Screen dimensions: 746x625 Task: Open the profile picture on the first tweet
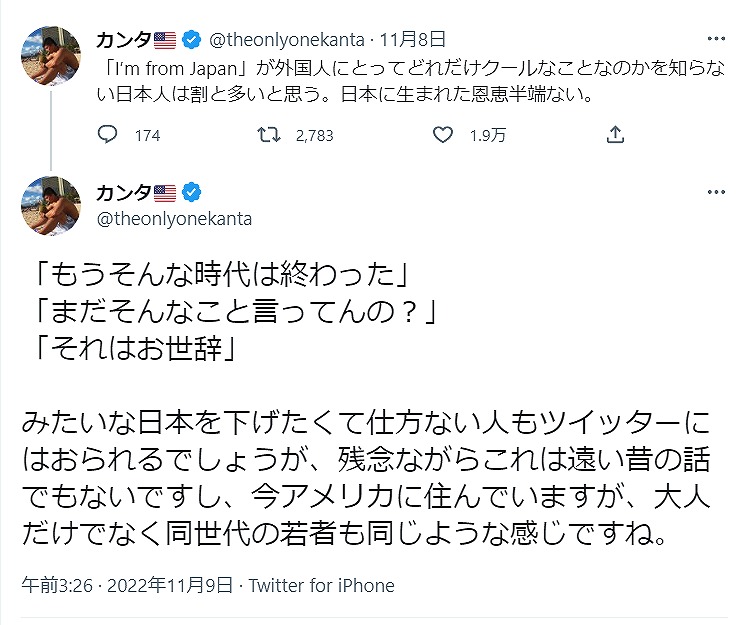tap(50, 55)
